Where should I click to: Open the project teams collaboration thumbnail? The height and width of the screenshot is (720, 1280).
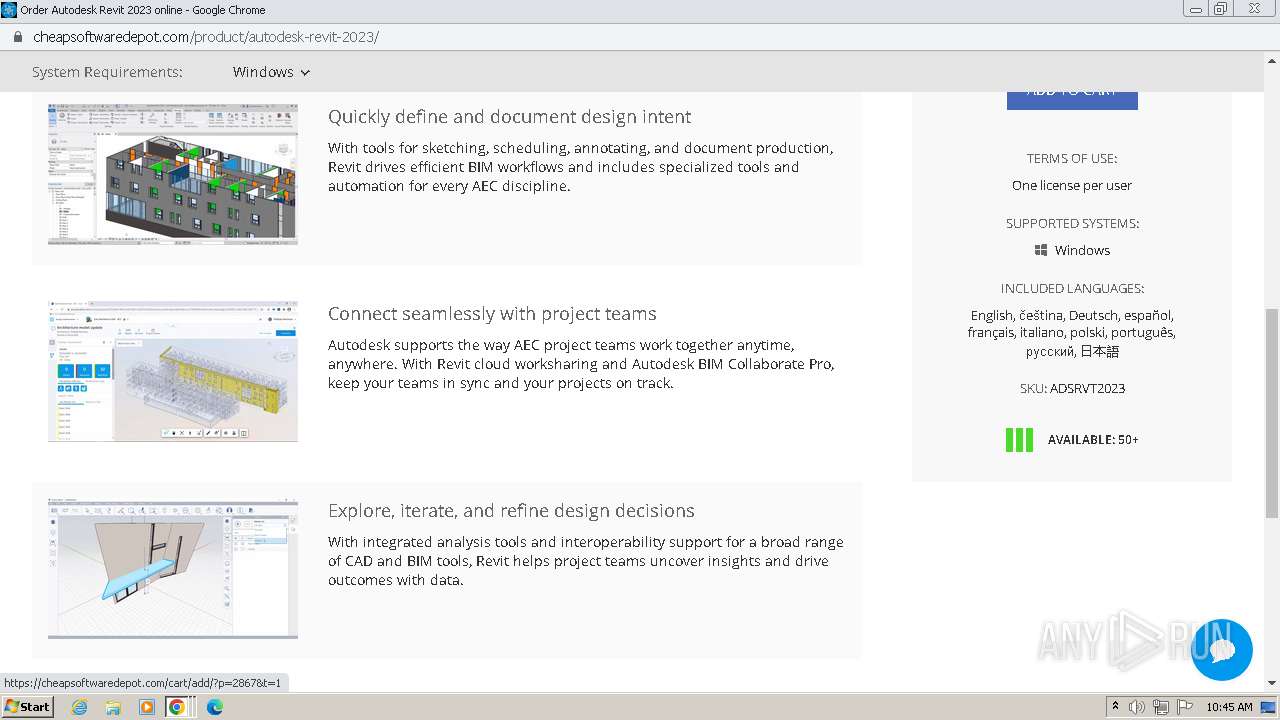pyautogui.click(x=173, y=371)
